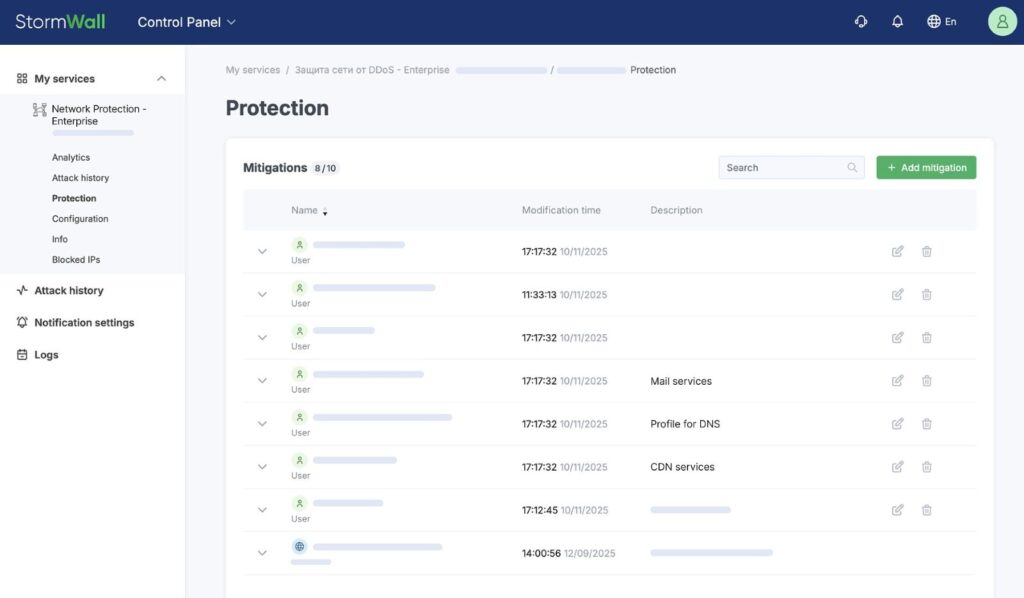Open the My services breadcrumb link
Viewport: 1024px width, 598px height.
pyautogui.click(x=252, y=69)
